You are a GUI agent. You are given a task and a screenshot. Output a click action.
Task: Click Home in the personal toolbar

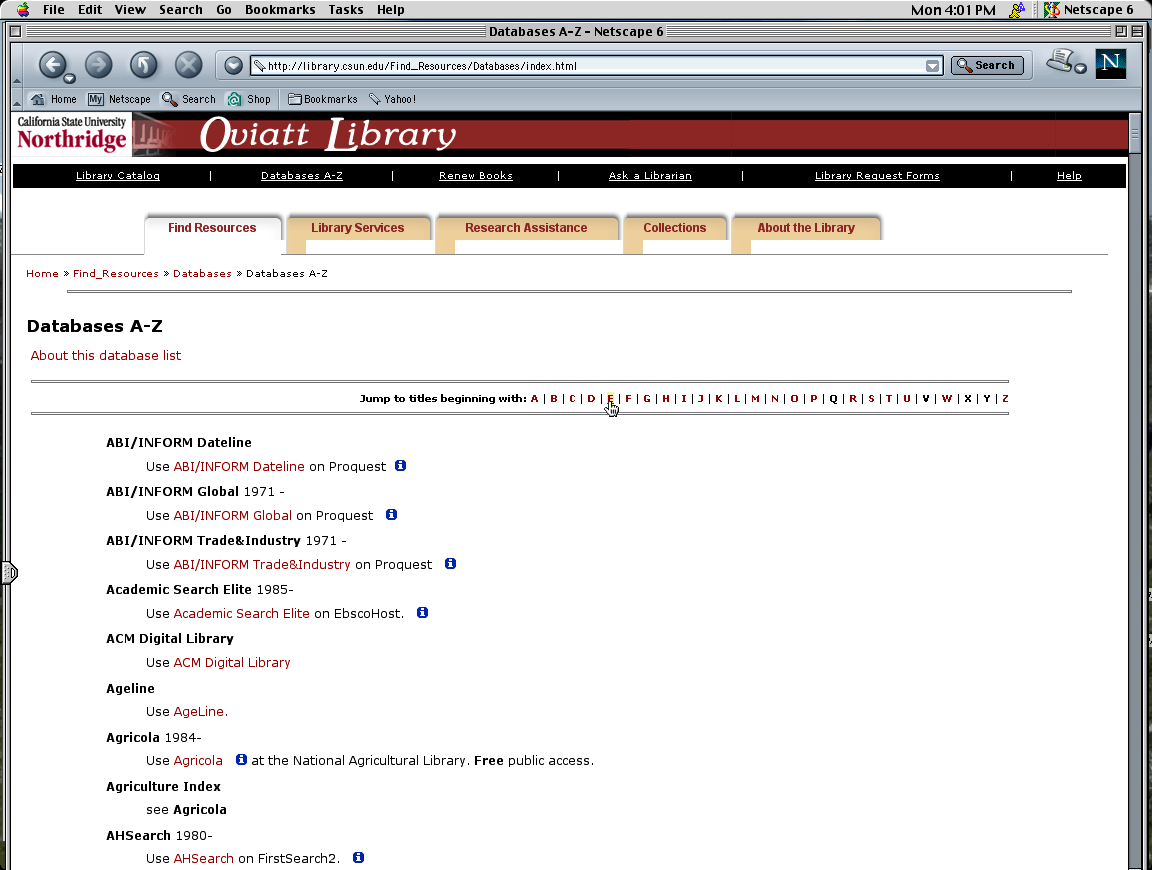(53, 99)
